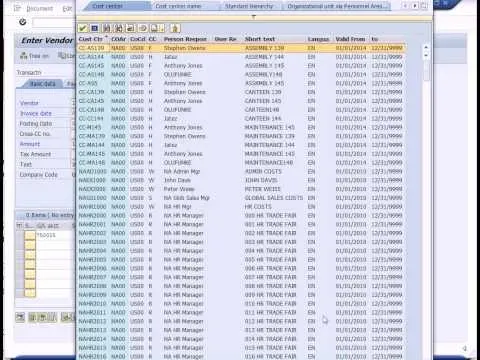Viewport: 480px width, 360px height.
Task: Switch to Organizational unit via Personnel Area tab
Action: 337,6
